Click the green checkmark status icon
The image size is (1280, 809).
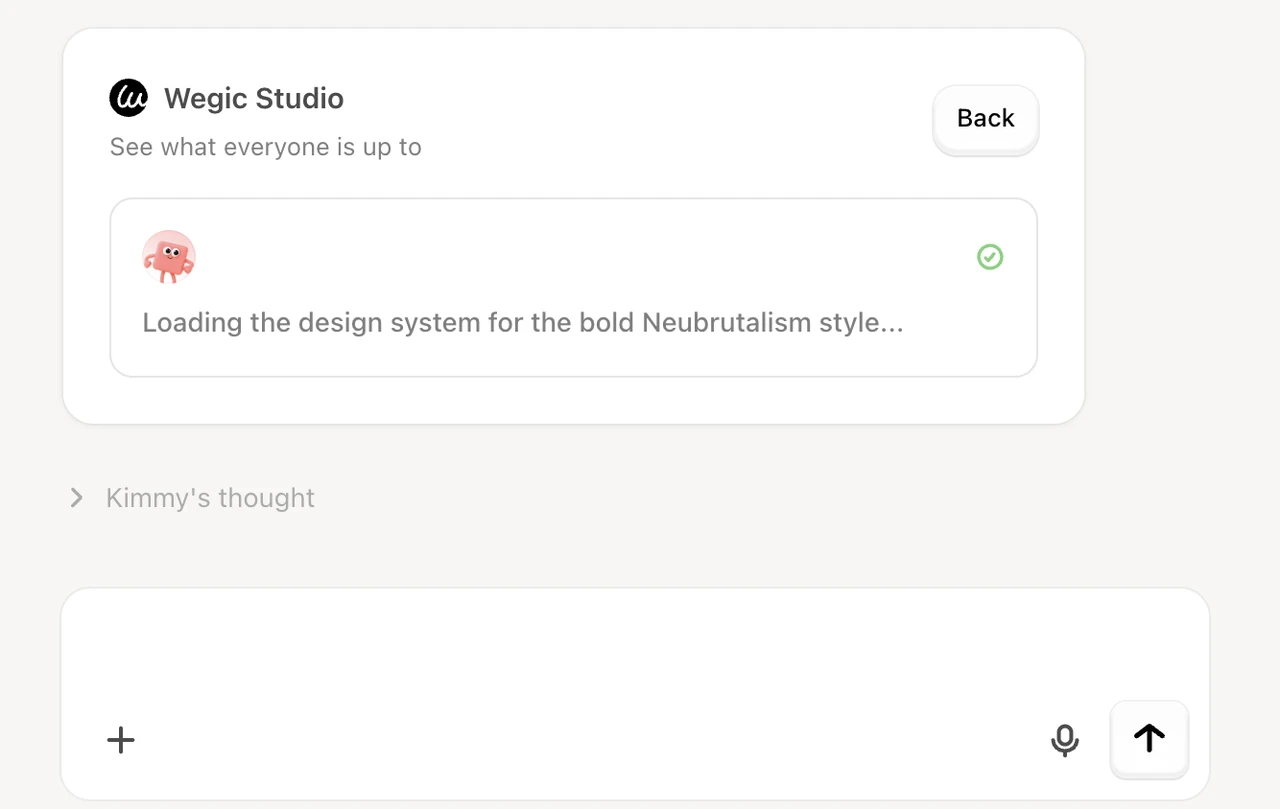[989, 257]
